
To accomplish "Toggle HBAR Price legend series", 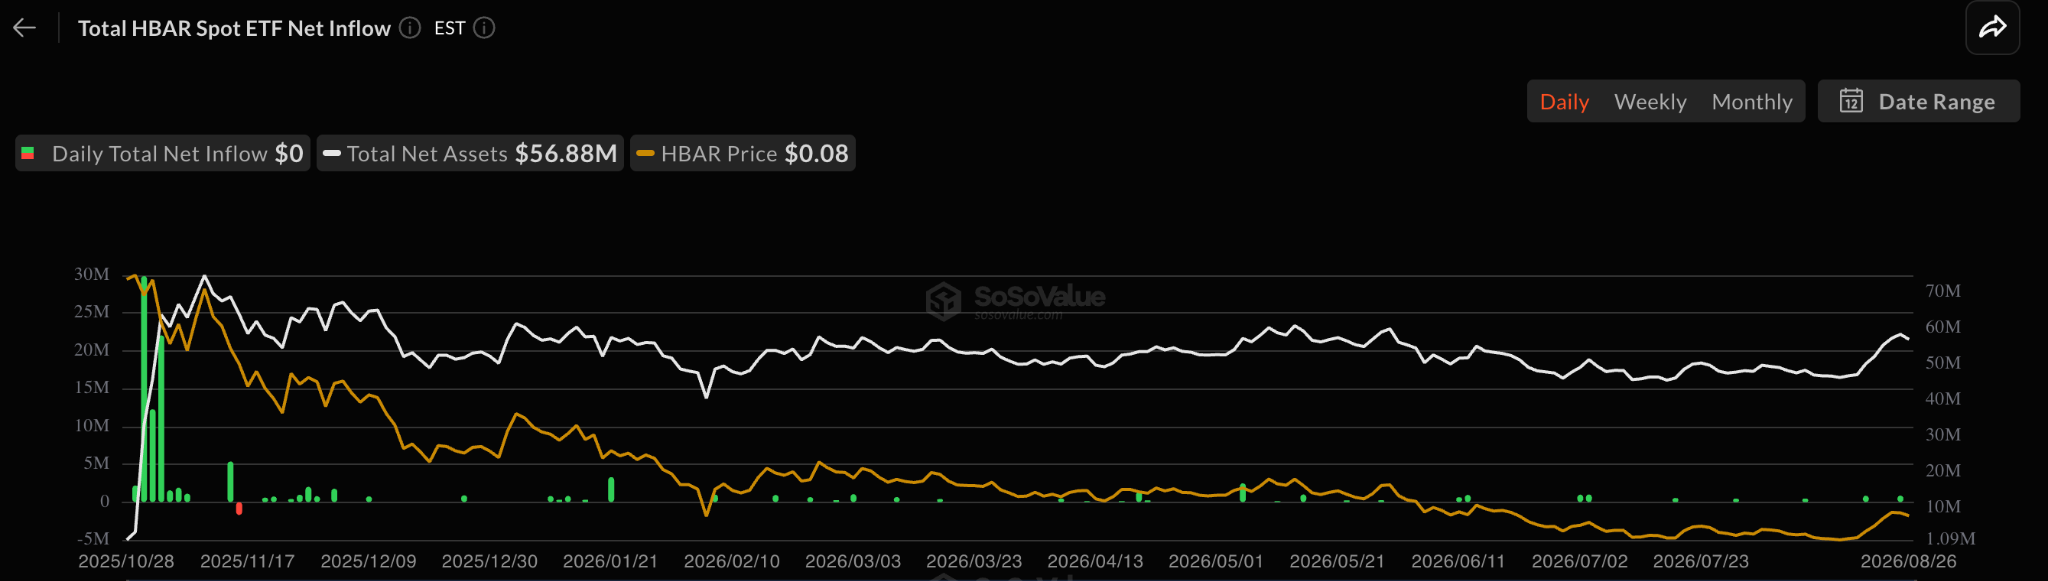I will [x=743, y=153].
